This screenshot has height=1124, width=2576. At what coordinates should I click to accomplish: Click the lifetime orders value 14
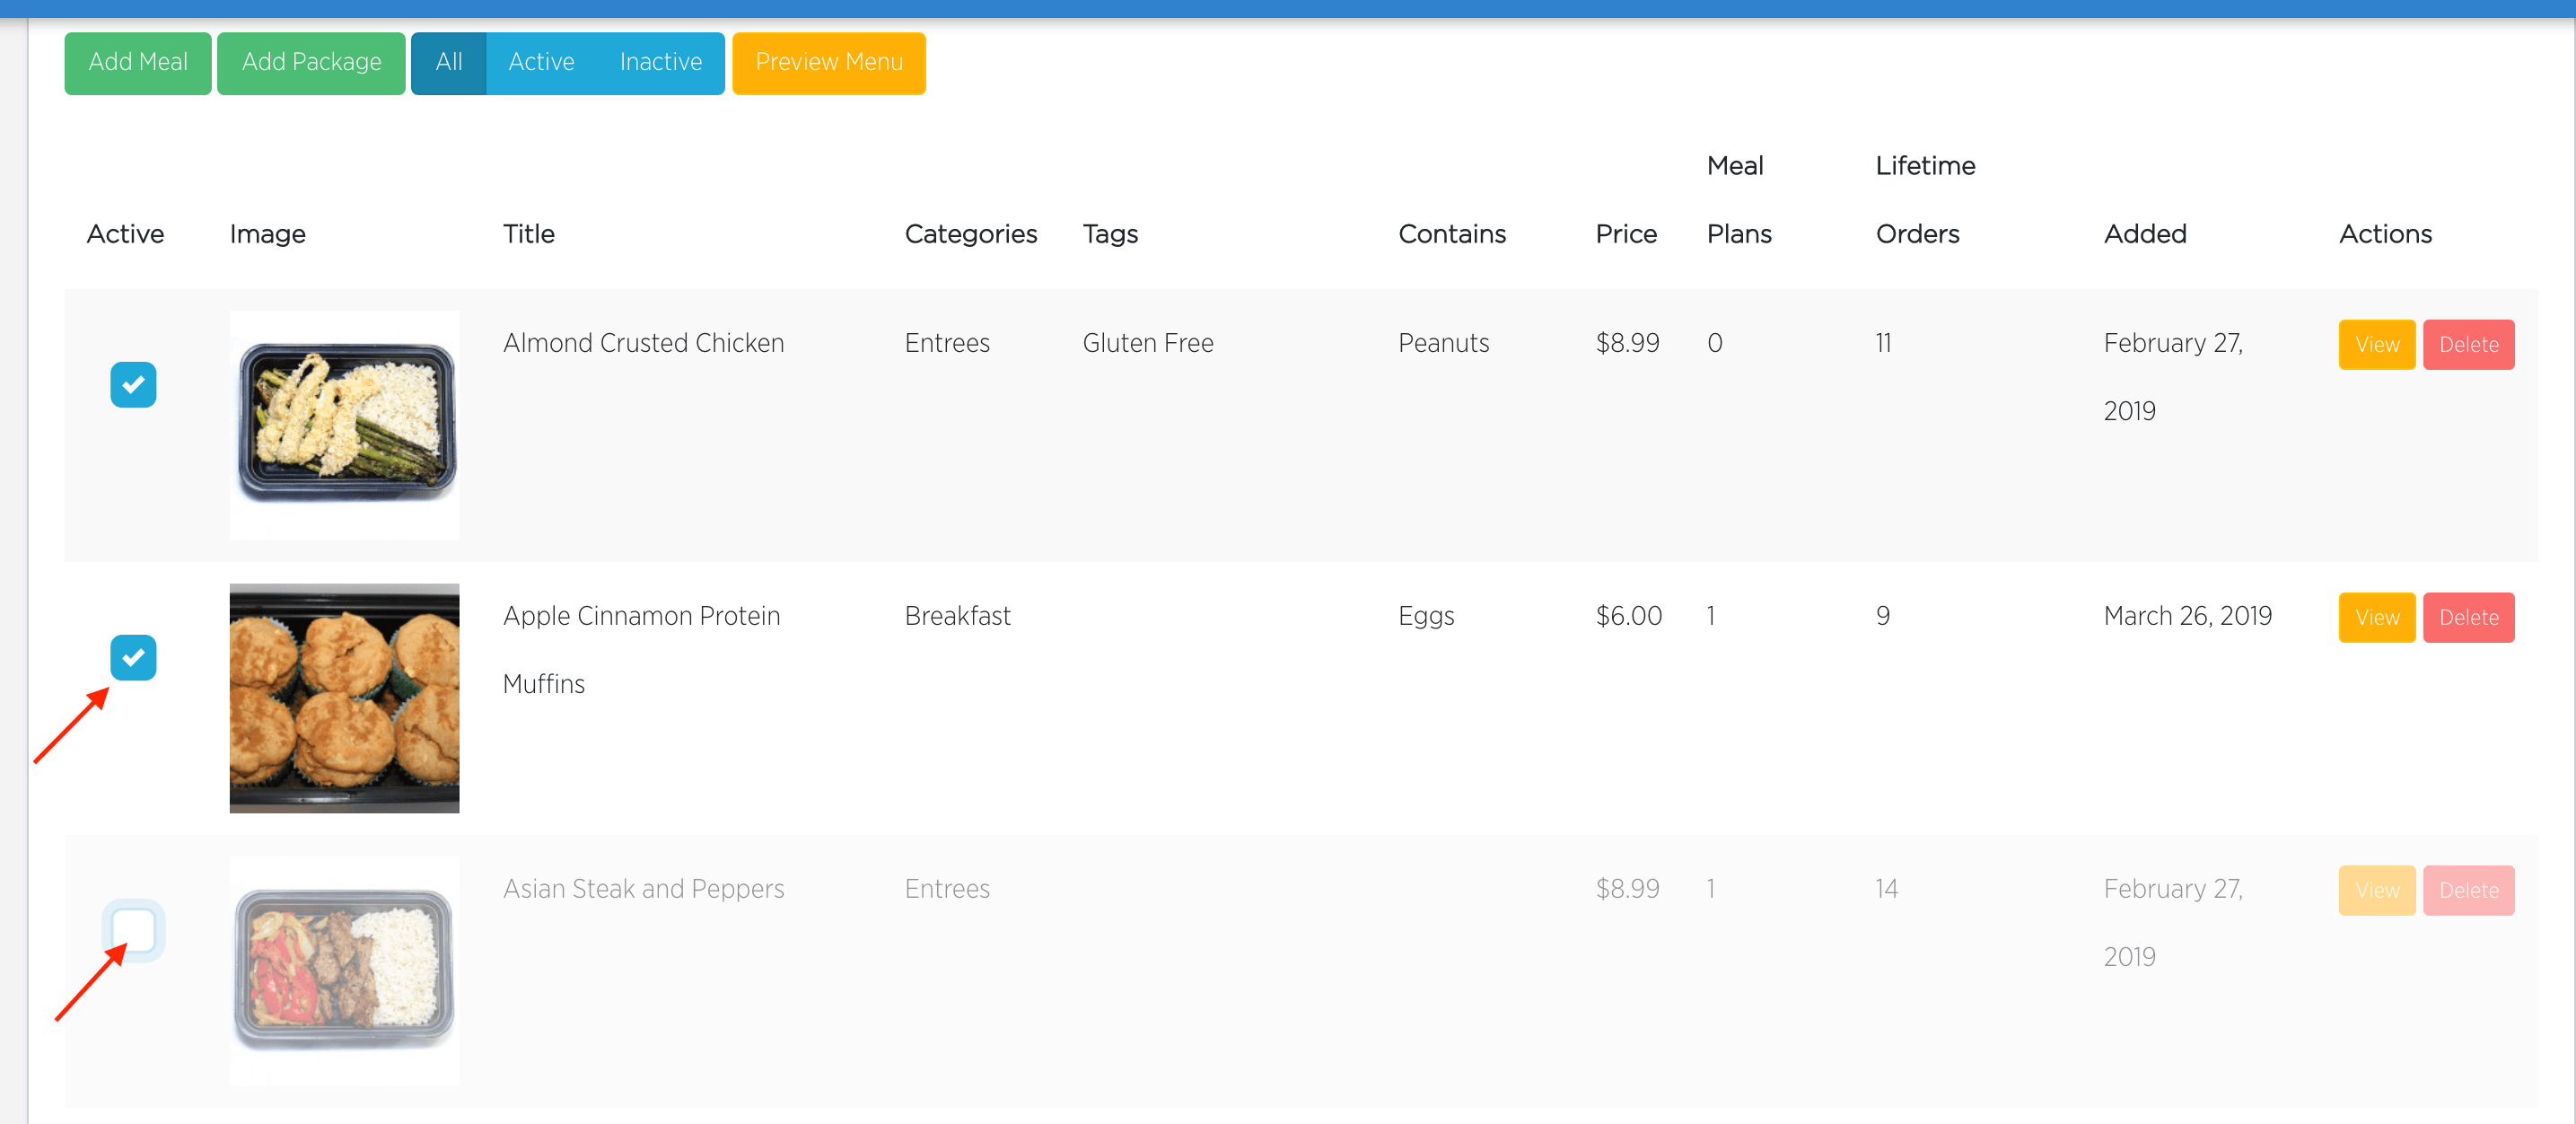[x=1886, y=889]
